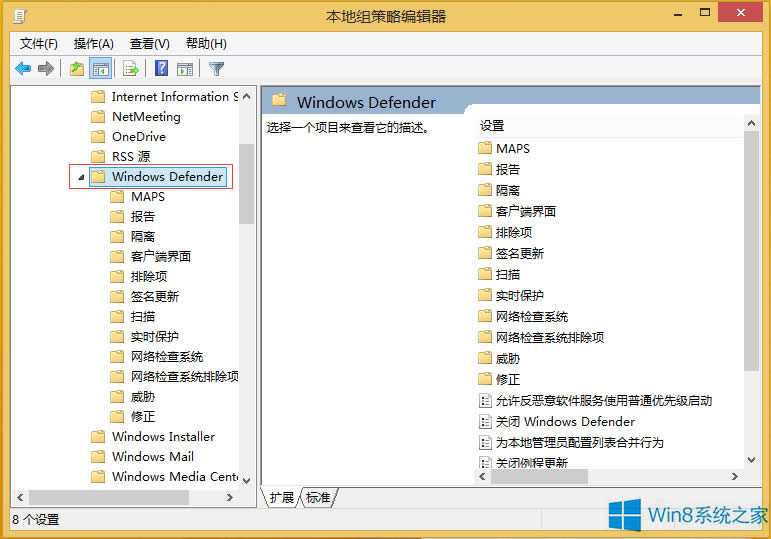This screenshot has width=771, height=539.
Task: Select 客户端界面 in the tree
Action: click(x=161, y=256)
